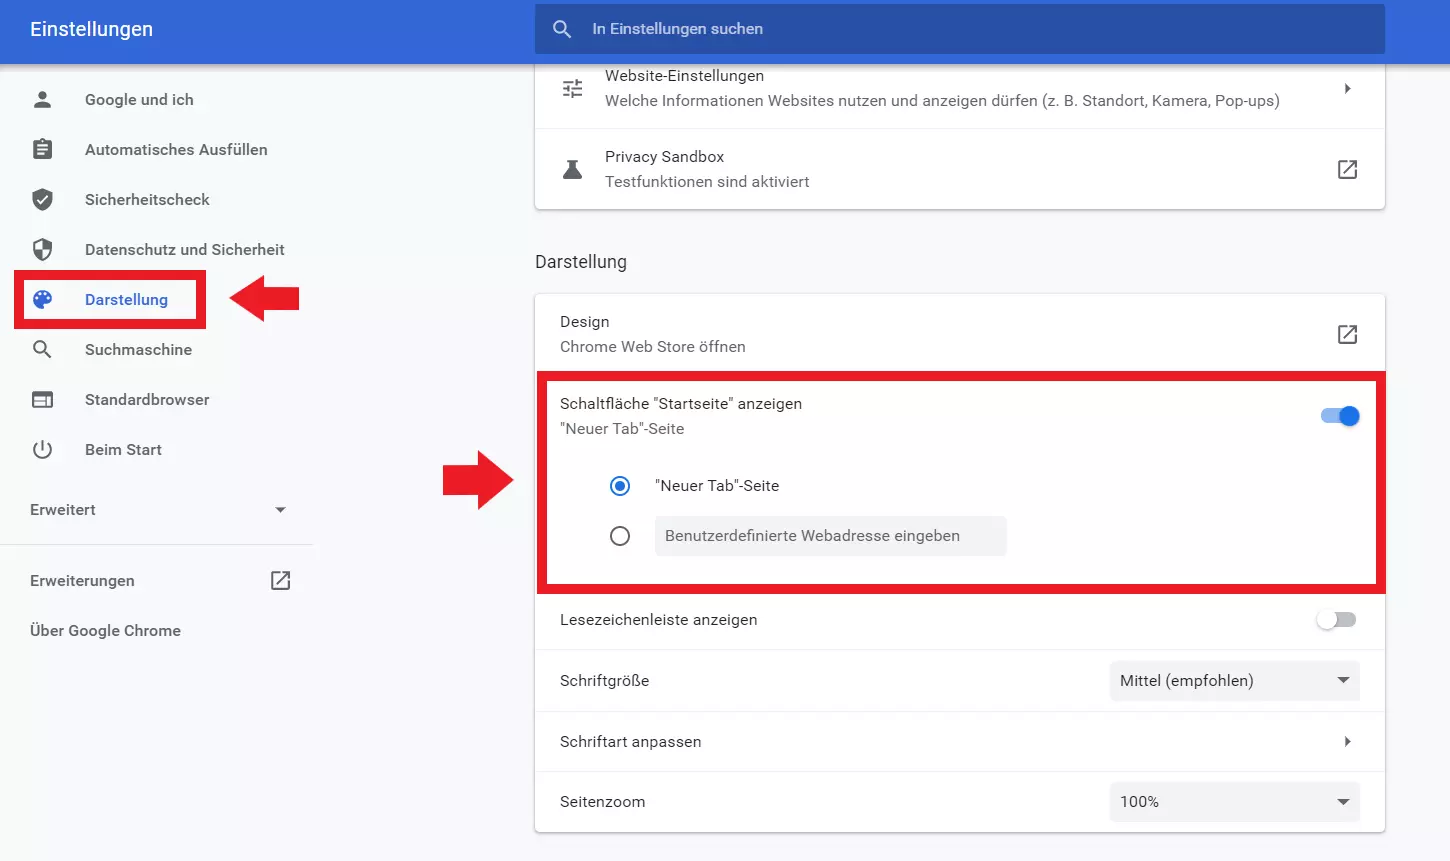Open Chrome Web Store via Design external-link icon
Screen dimensions: 1450x861
tap(1347, 334)
